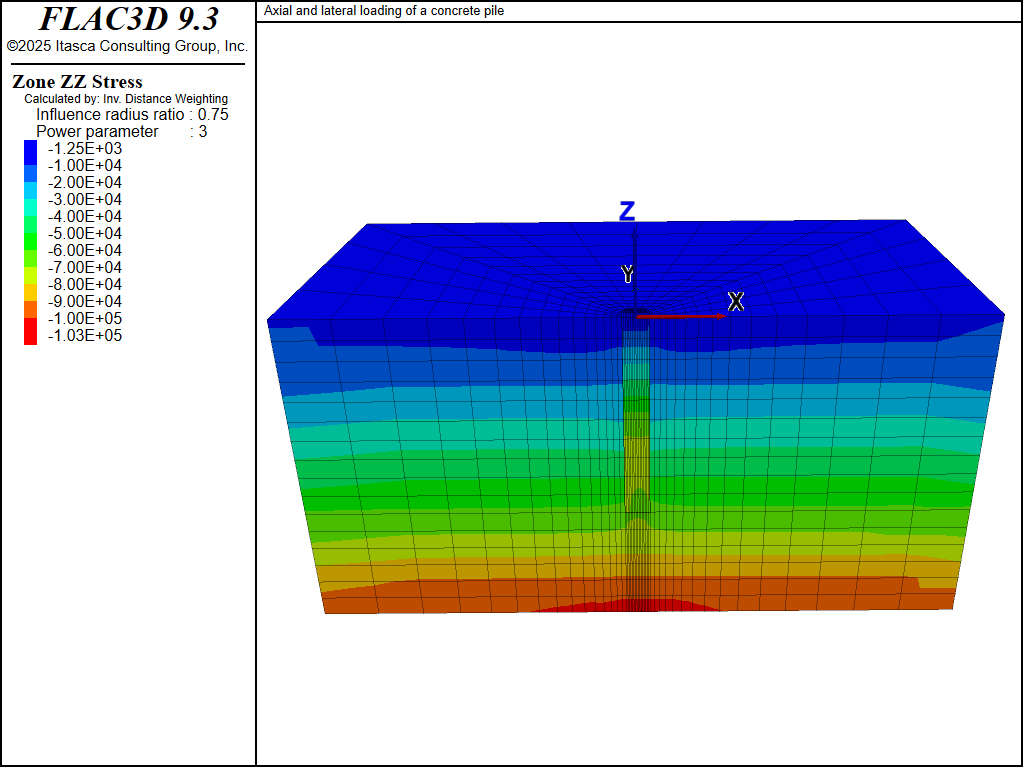Click the Itasca Consulting Group copyright text

127,46
